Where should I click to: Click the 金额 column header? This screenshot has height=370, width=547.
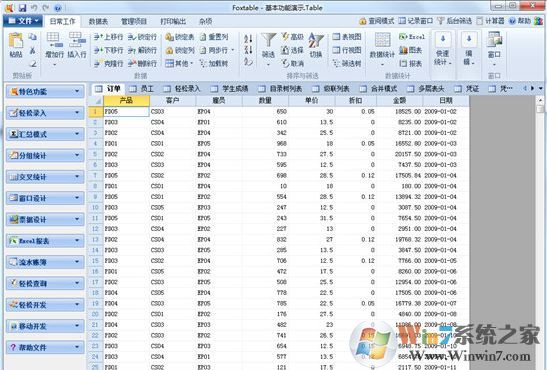[399, 101]
